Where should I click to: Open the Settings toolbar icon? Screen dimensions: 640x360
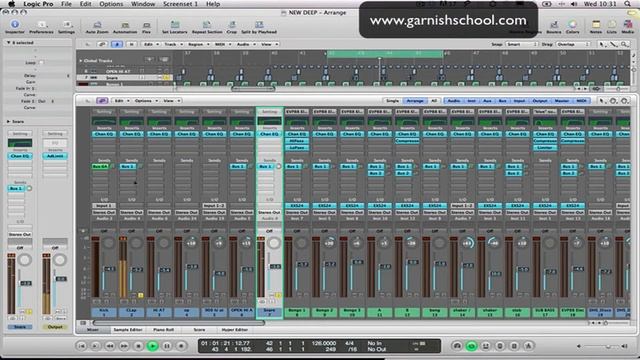point(66,26)
